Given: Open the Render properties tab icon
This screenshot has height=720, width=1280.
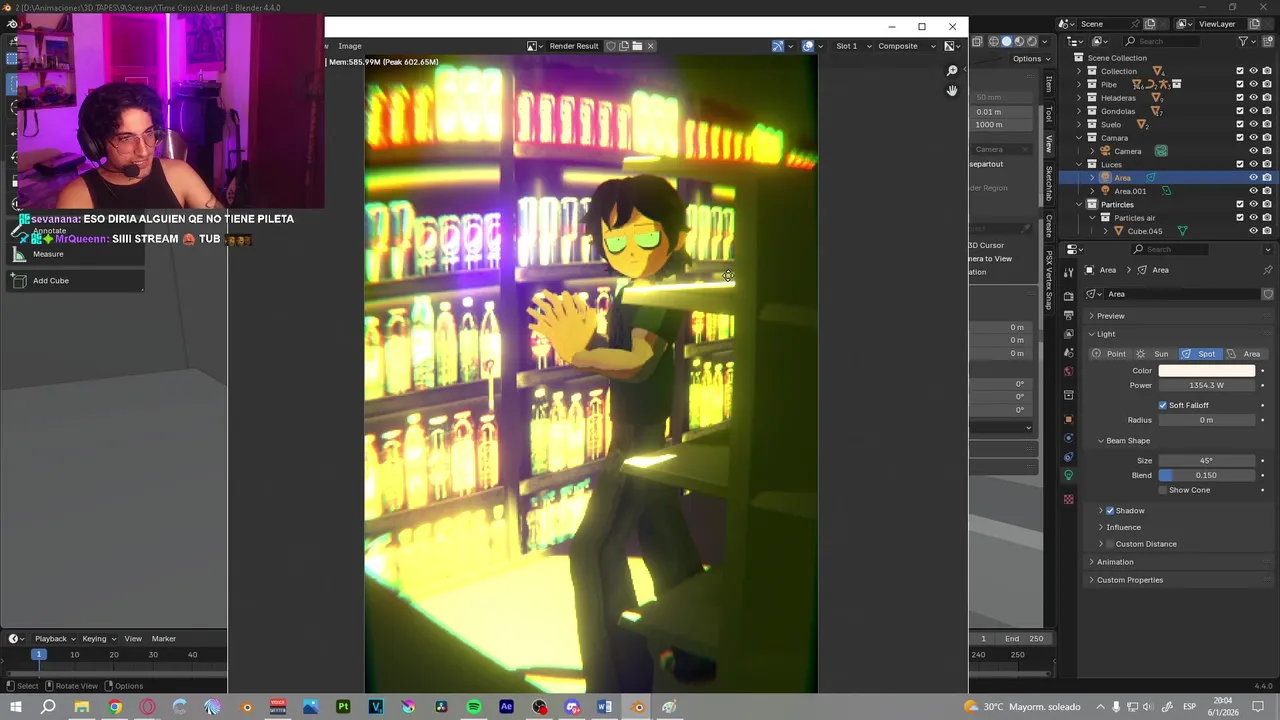Looking at the screenshot, I should [1068, 296].
